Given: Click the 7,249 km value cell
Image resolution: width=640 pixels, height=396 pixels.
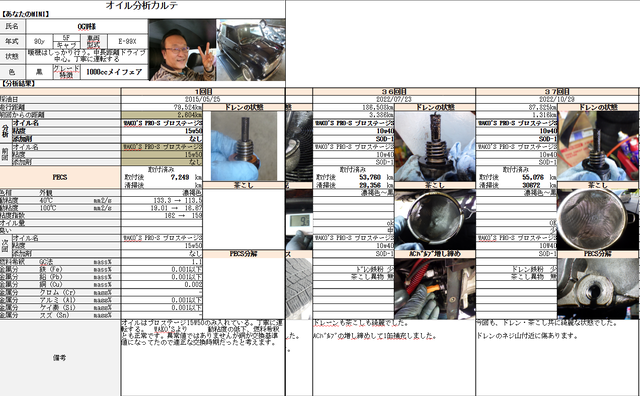Looking at the screenshot, I should click(180, 177).
